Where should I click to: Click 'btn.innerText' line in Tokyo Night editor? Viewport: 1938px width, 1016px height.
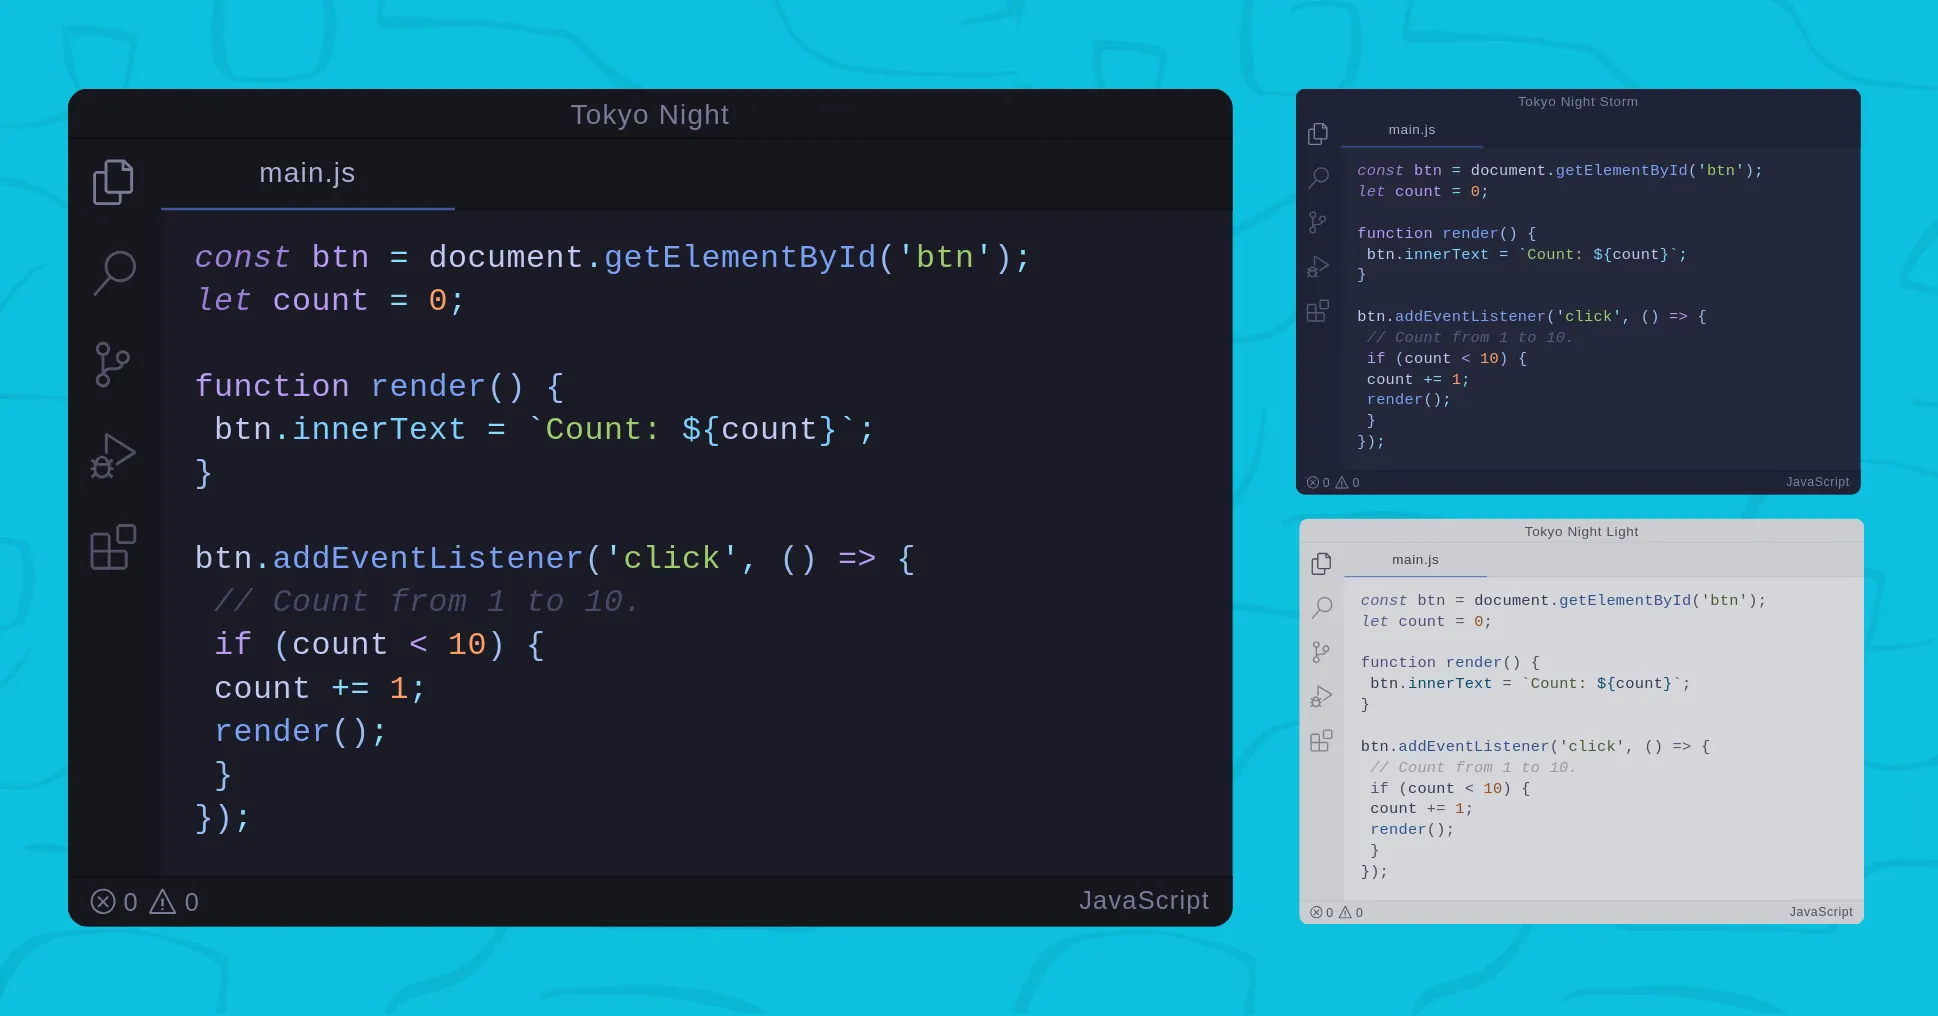point(544,430)
